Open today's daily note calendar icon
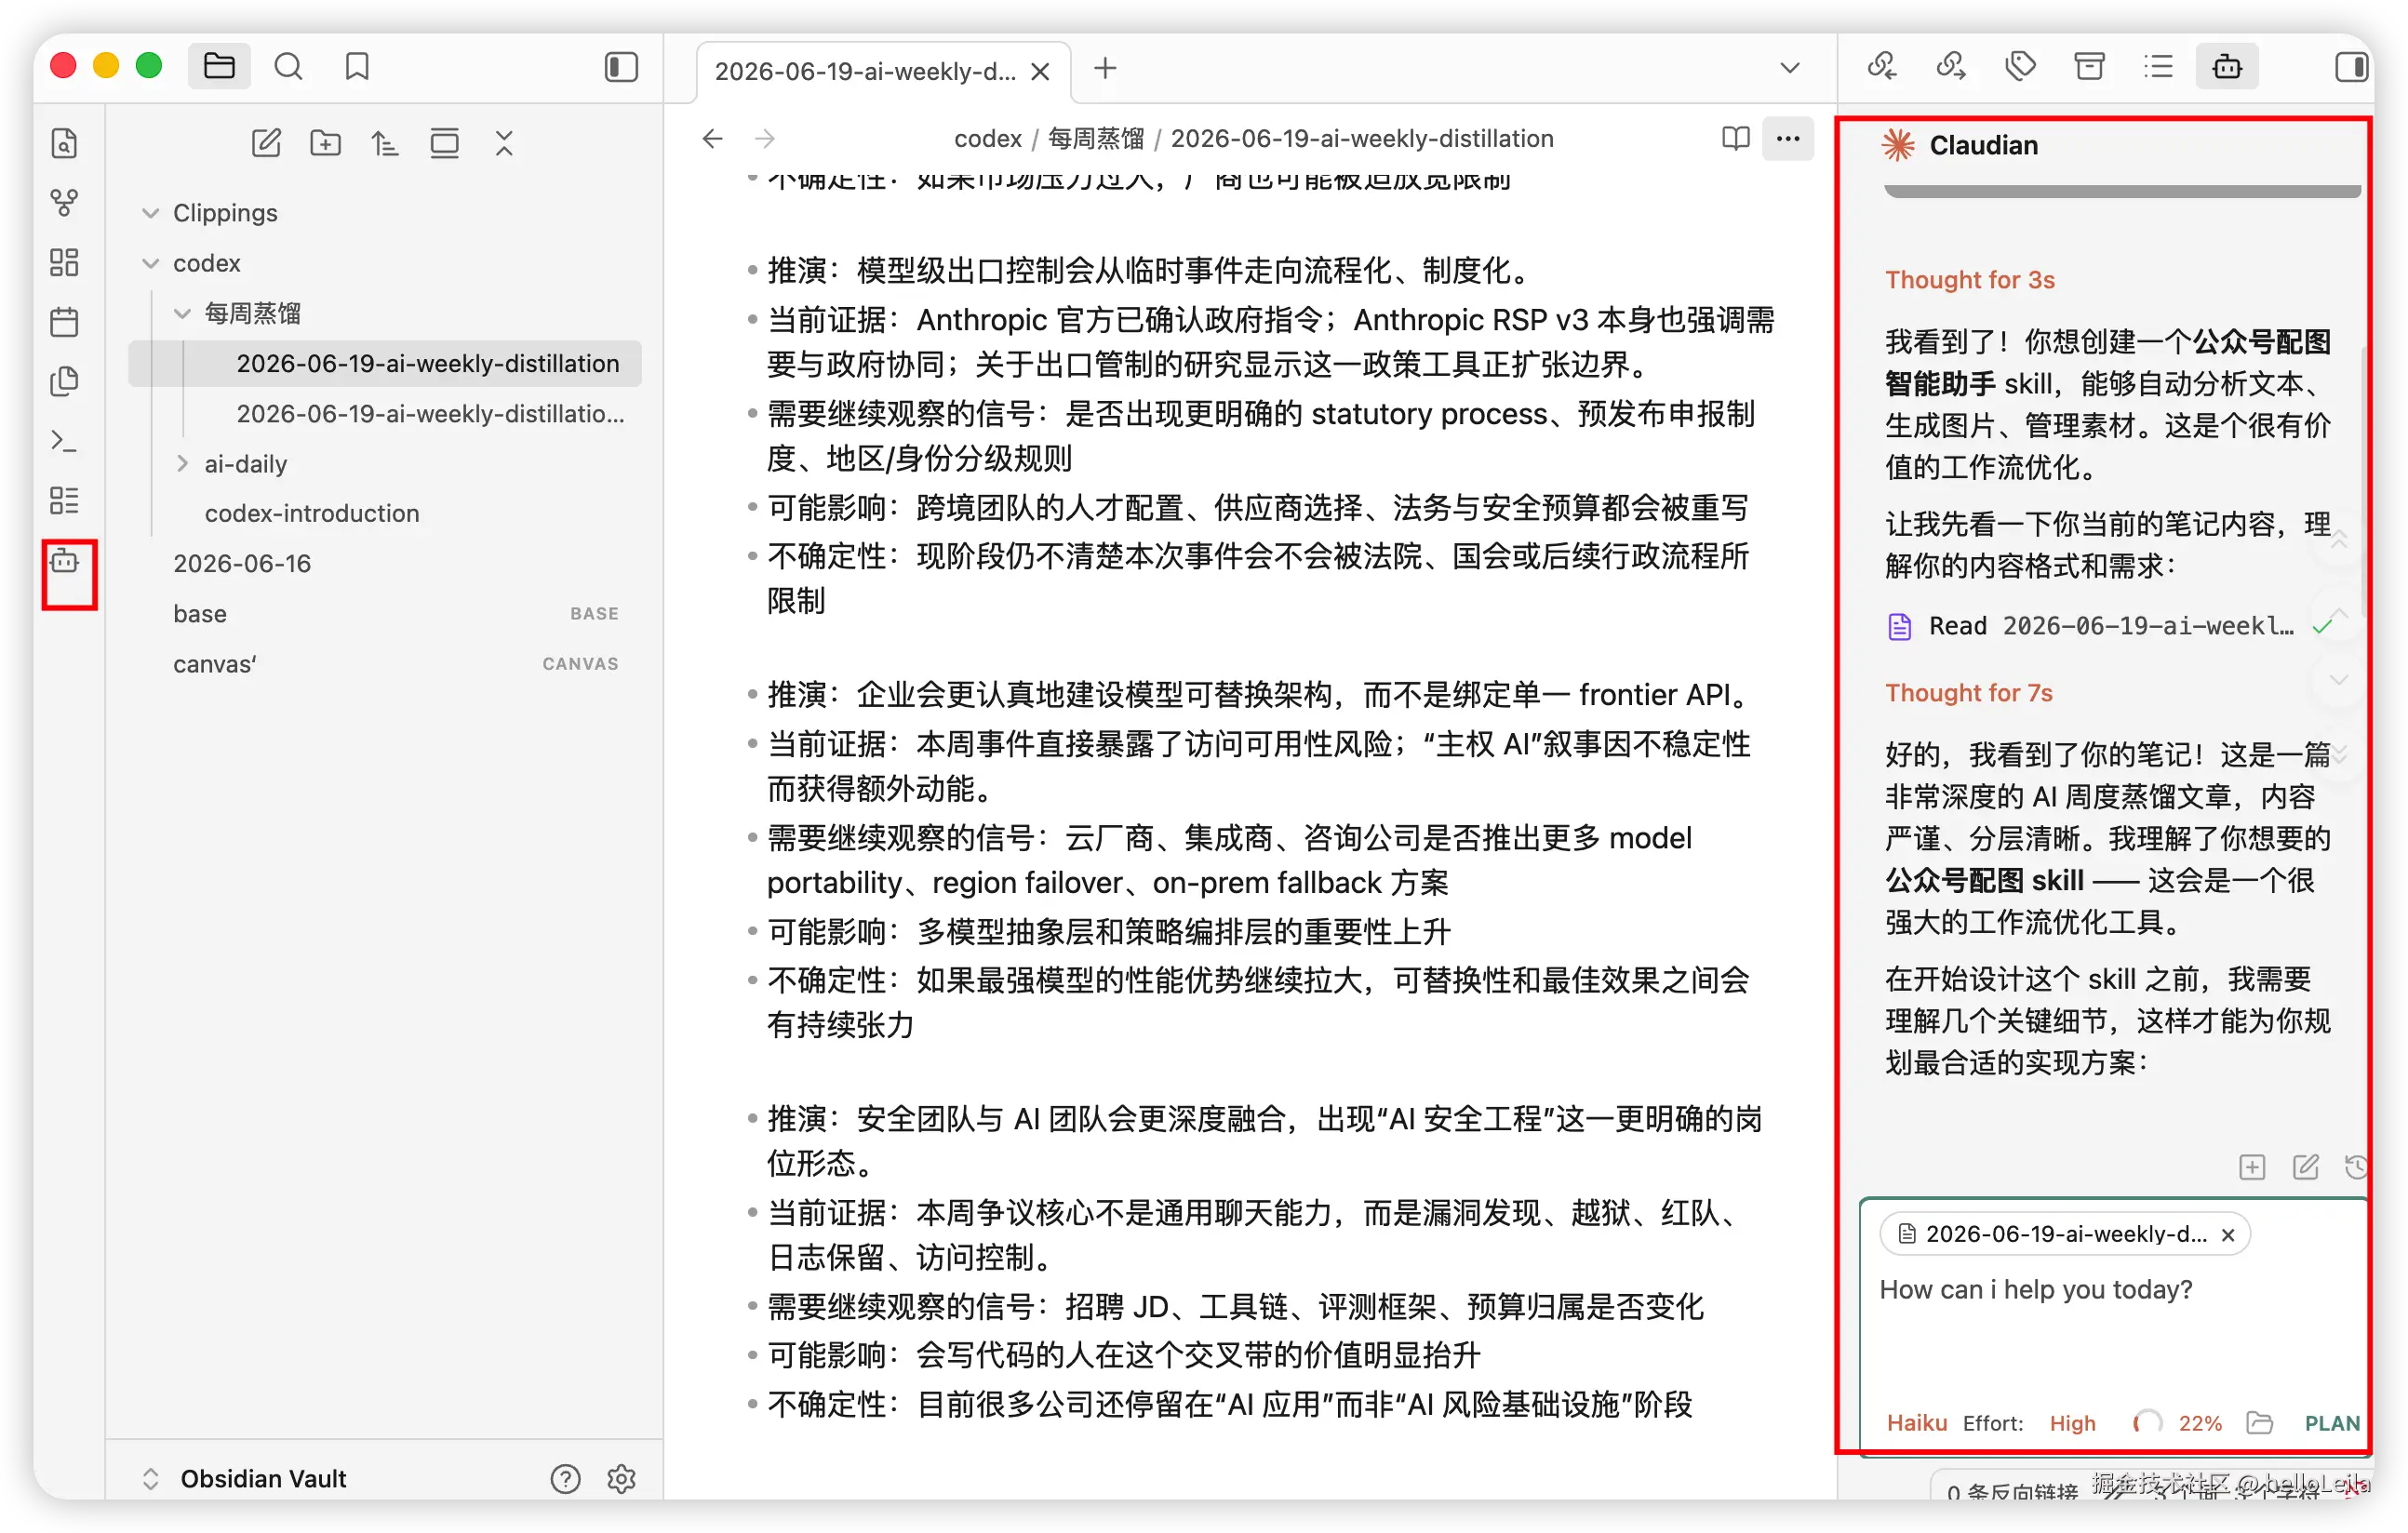This screenshot has height=1533, width=2408. [64, 322]
